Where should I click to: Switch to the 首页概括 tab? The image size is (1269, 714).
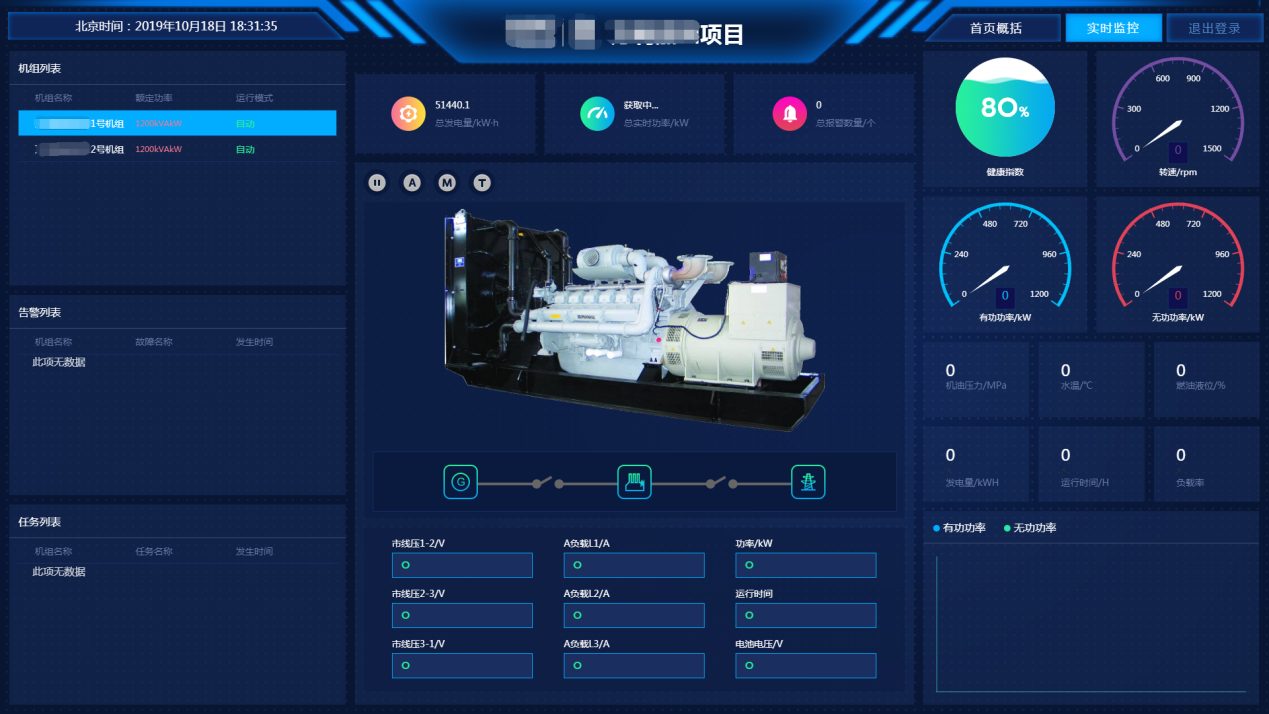coord(995,28)
